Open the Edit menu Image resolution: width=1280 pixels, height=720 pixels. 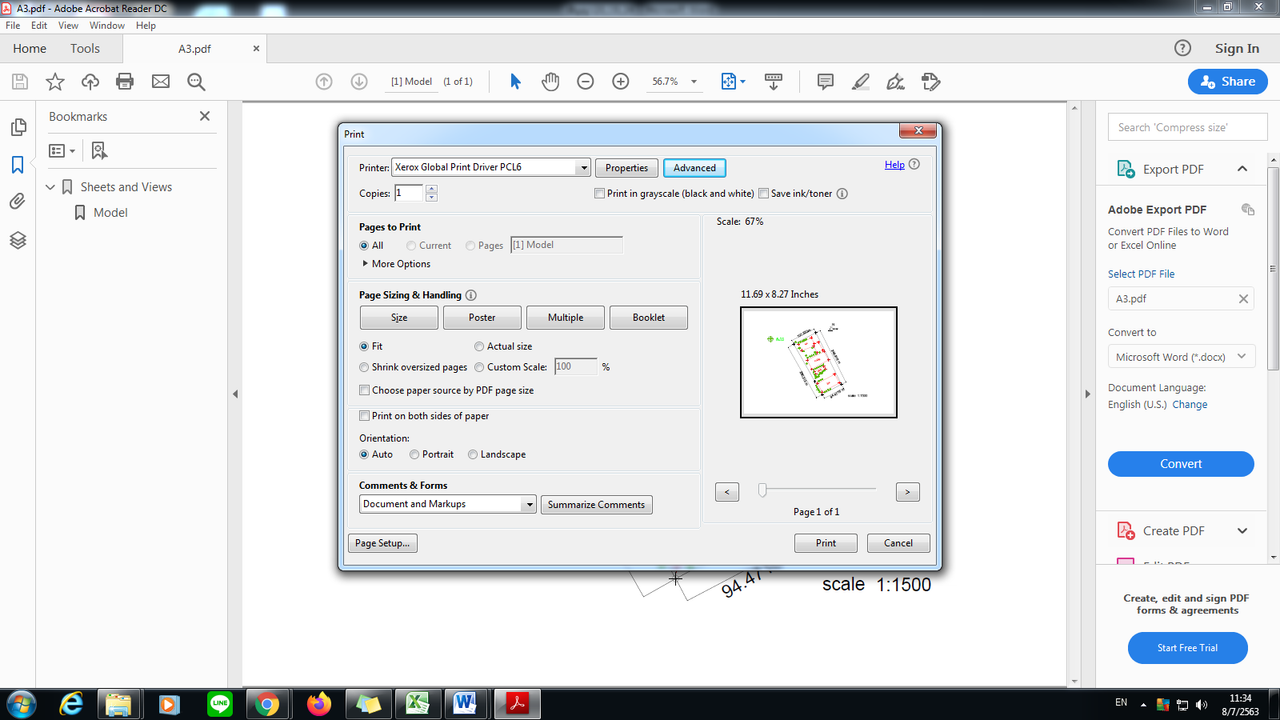pos(39,25)
